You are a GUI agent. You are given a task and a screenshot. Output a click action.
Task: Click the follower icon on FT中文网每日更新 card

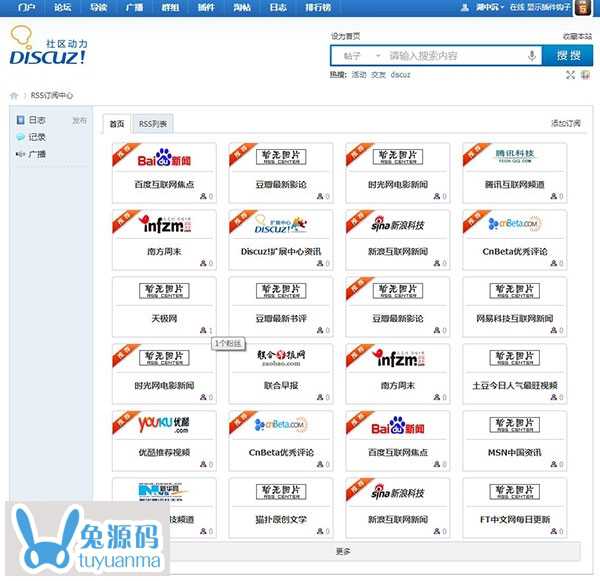(x=553, y=531)
